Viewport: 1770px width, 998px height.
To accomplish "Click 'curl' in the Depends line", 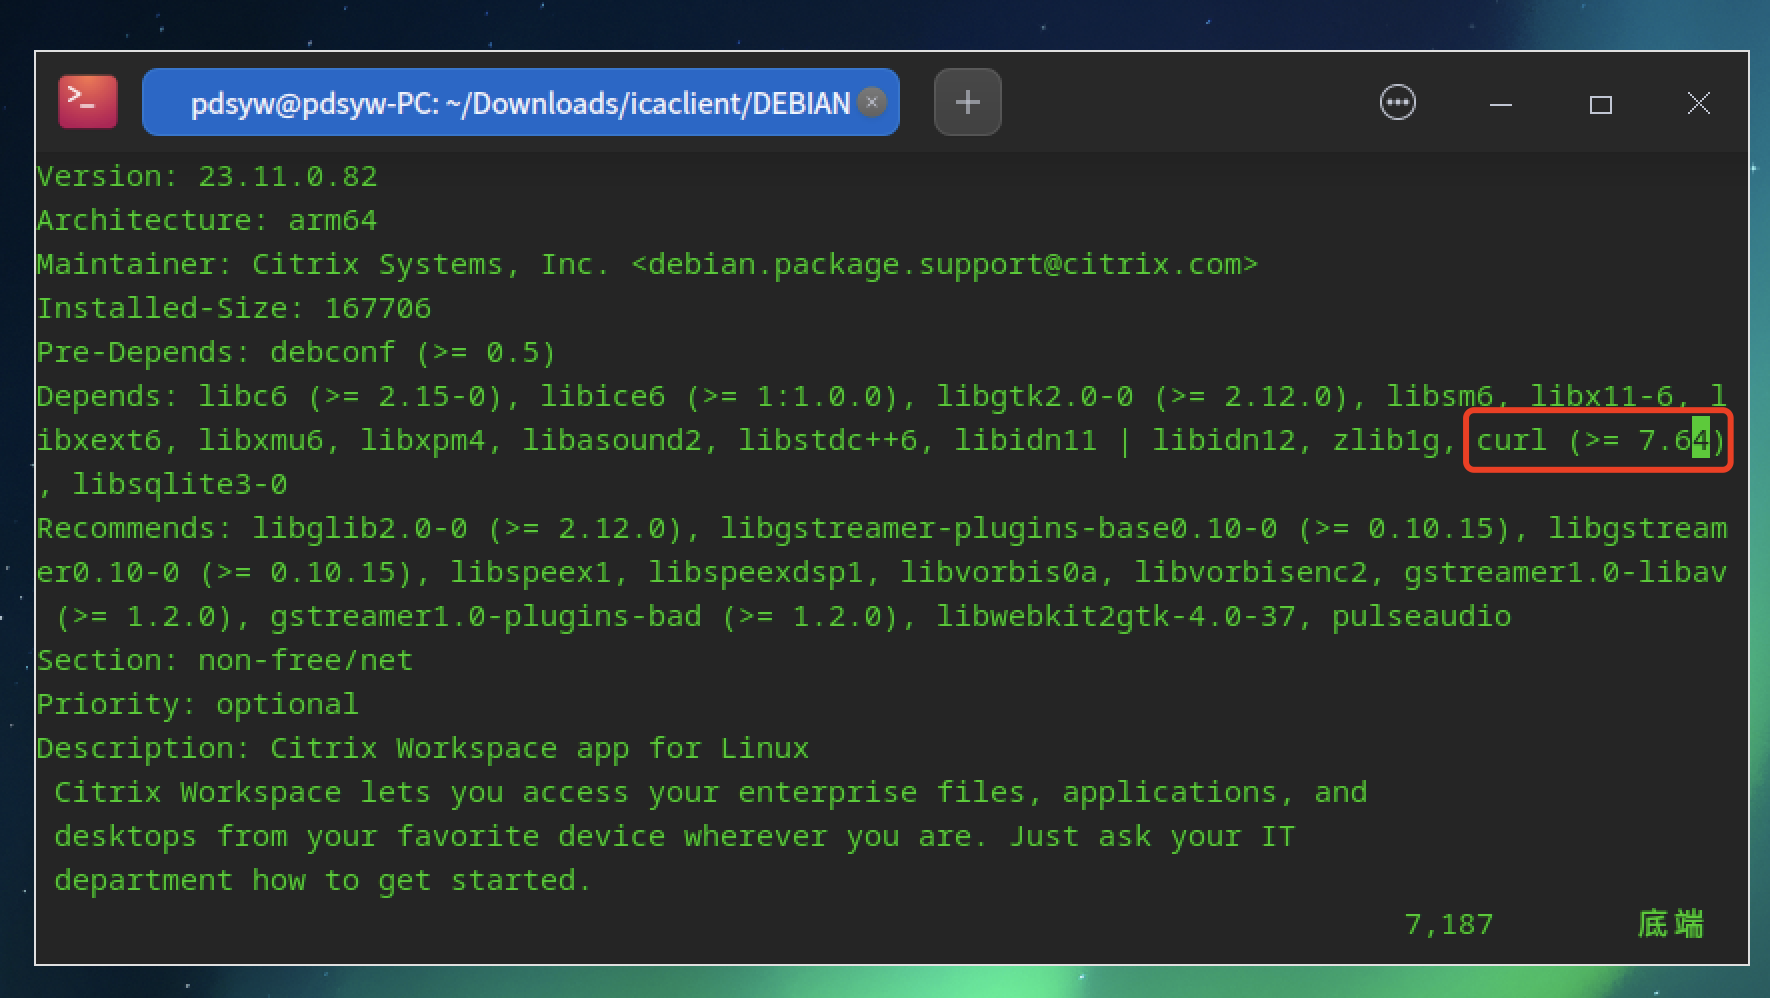I will click(x=1511, y=441).
